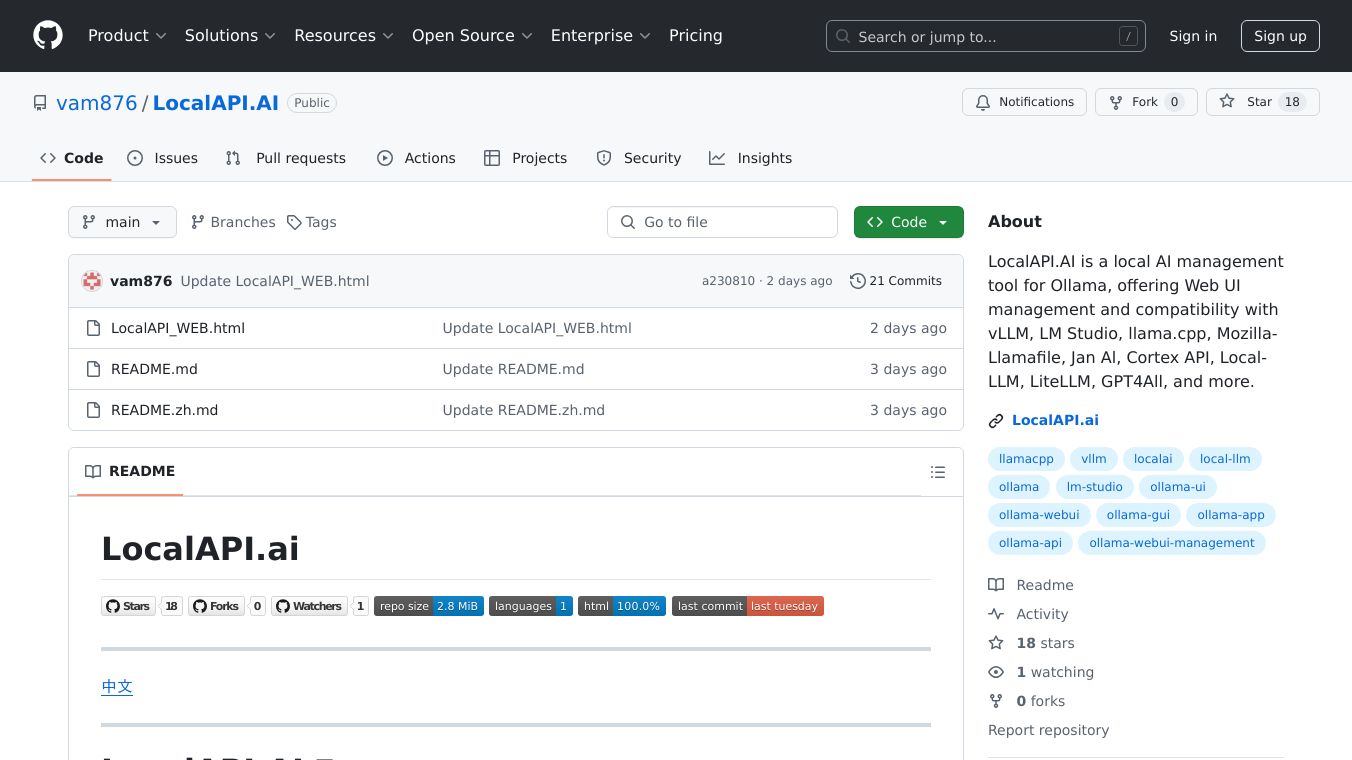This screenshot has width=1352, height=760.
Task: Click the Search or jump to field
Action: [985, 37]
